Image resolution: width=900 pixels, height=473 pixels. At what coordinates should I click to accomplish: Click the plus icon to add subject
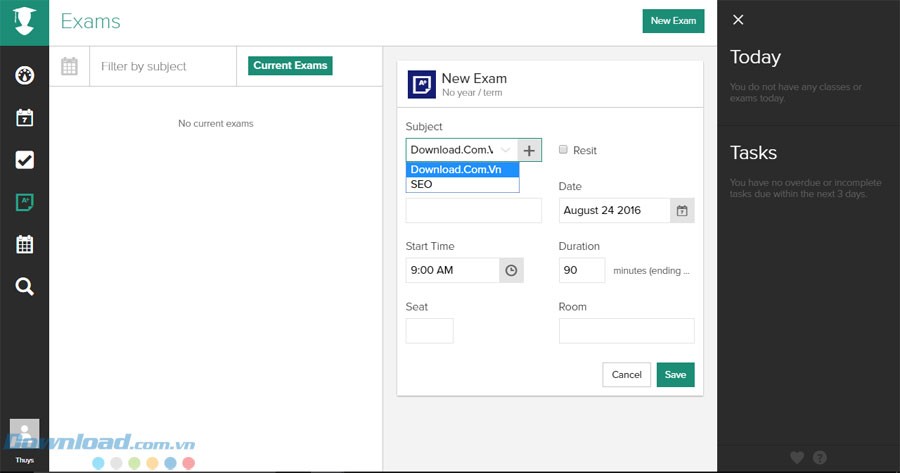click(x=530, y=150)
